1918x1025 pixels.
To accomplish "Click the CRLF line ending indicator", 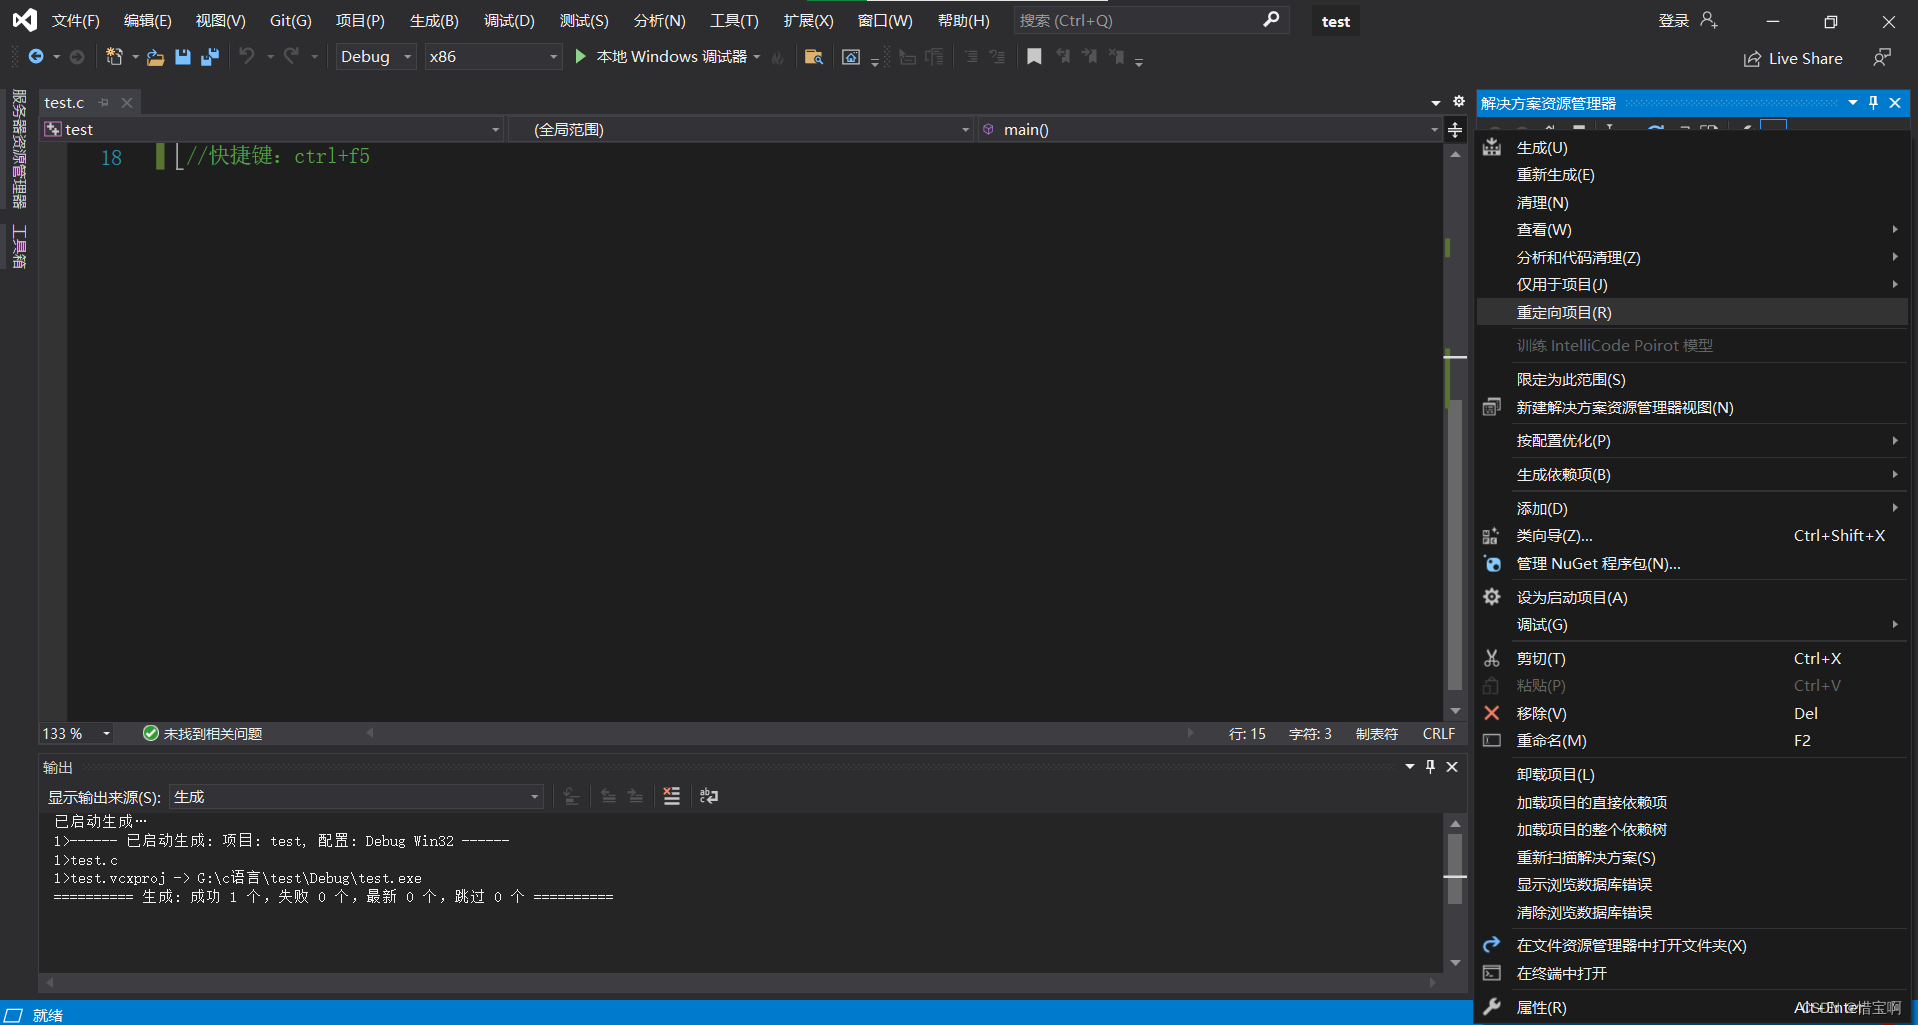I will coord(1438,733).
